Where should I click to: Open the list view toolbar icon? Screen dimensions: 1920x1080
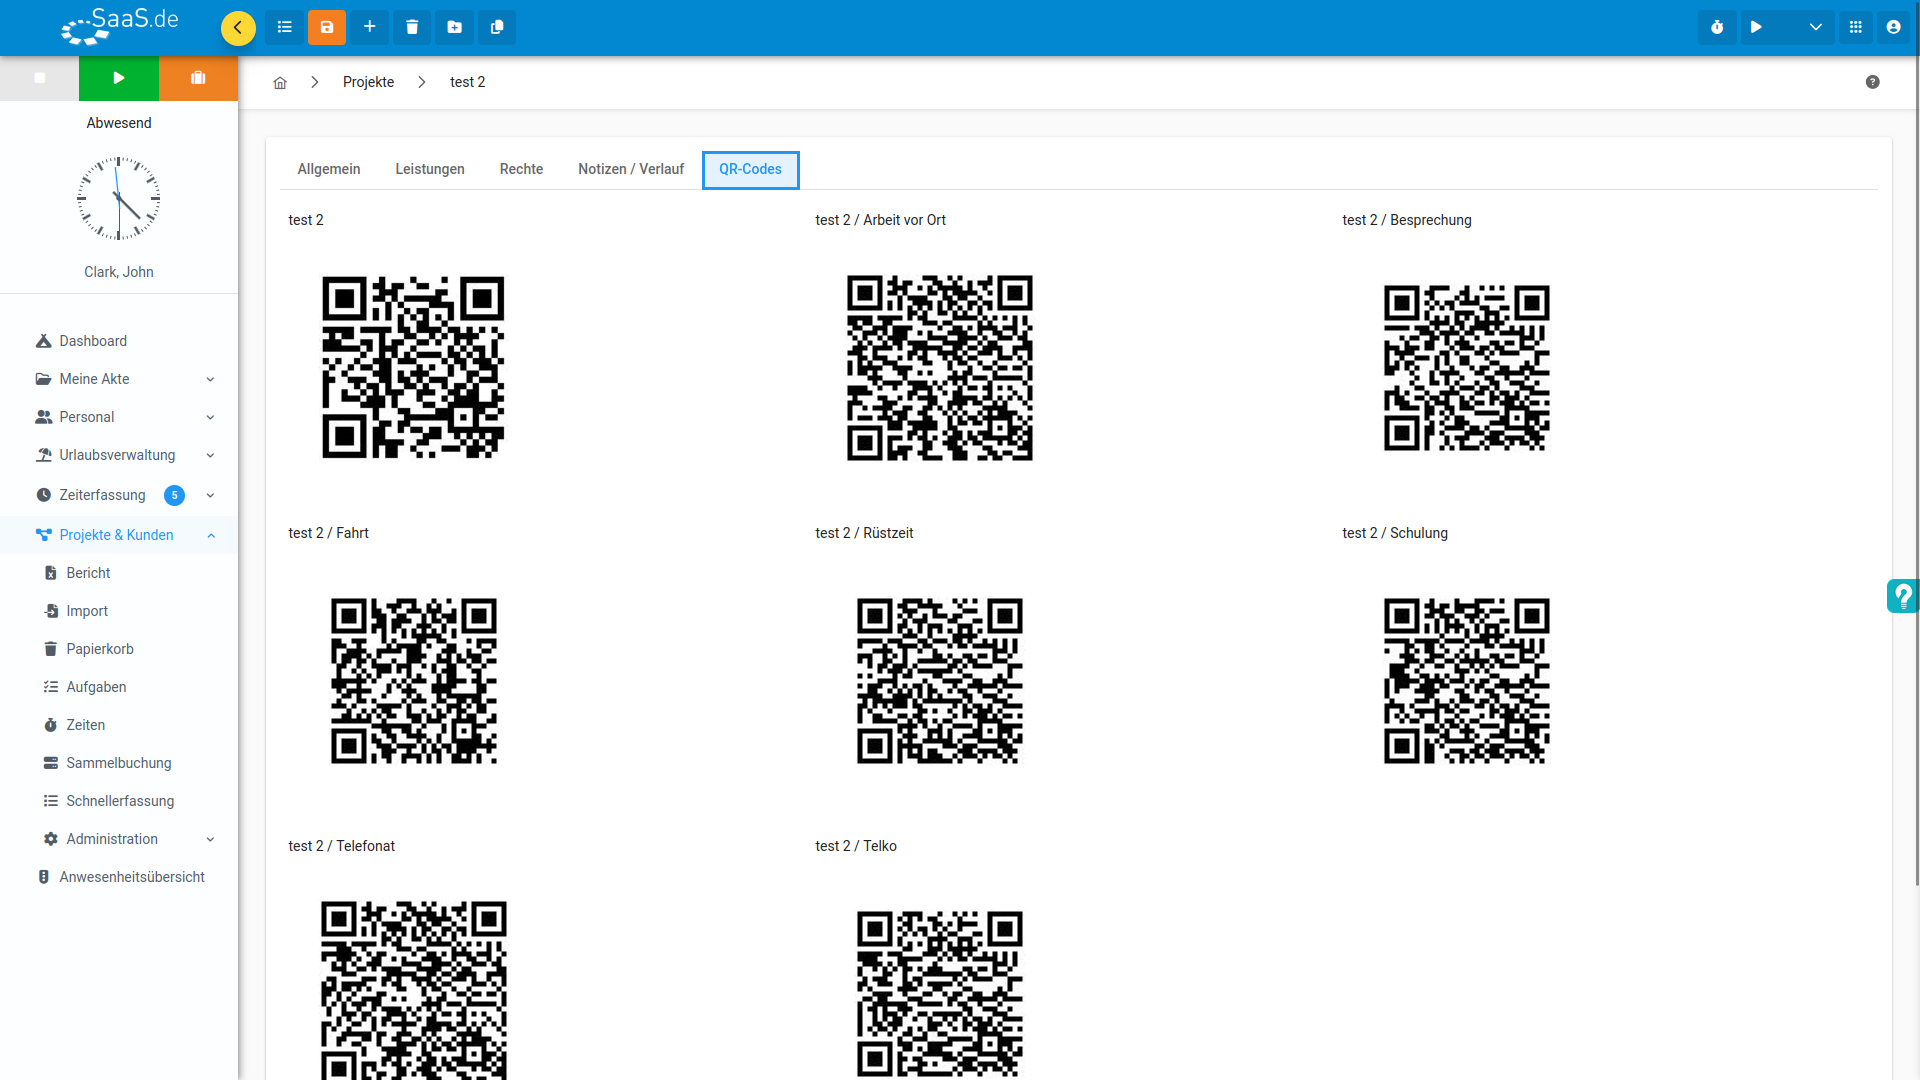pos(285,27)
